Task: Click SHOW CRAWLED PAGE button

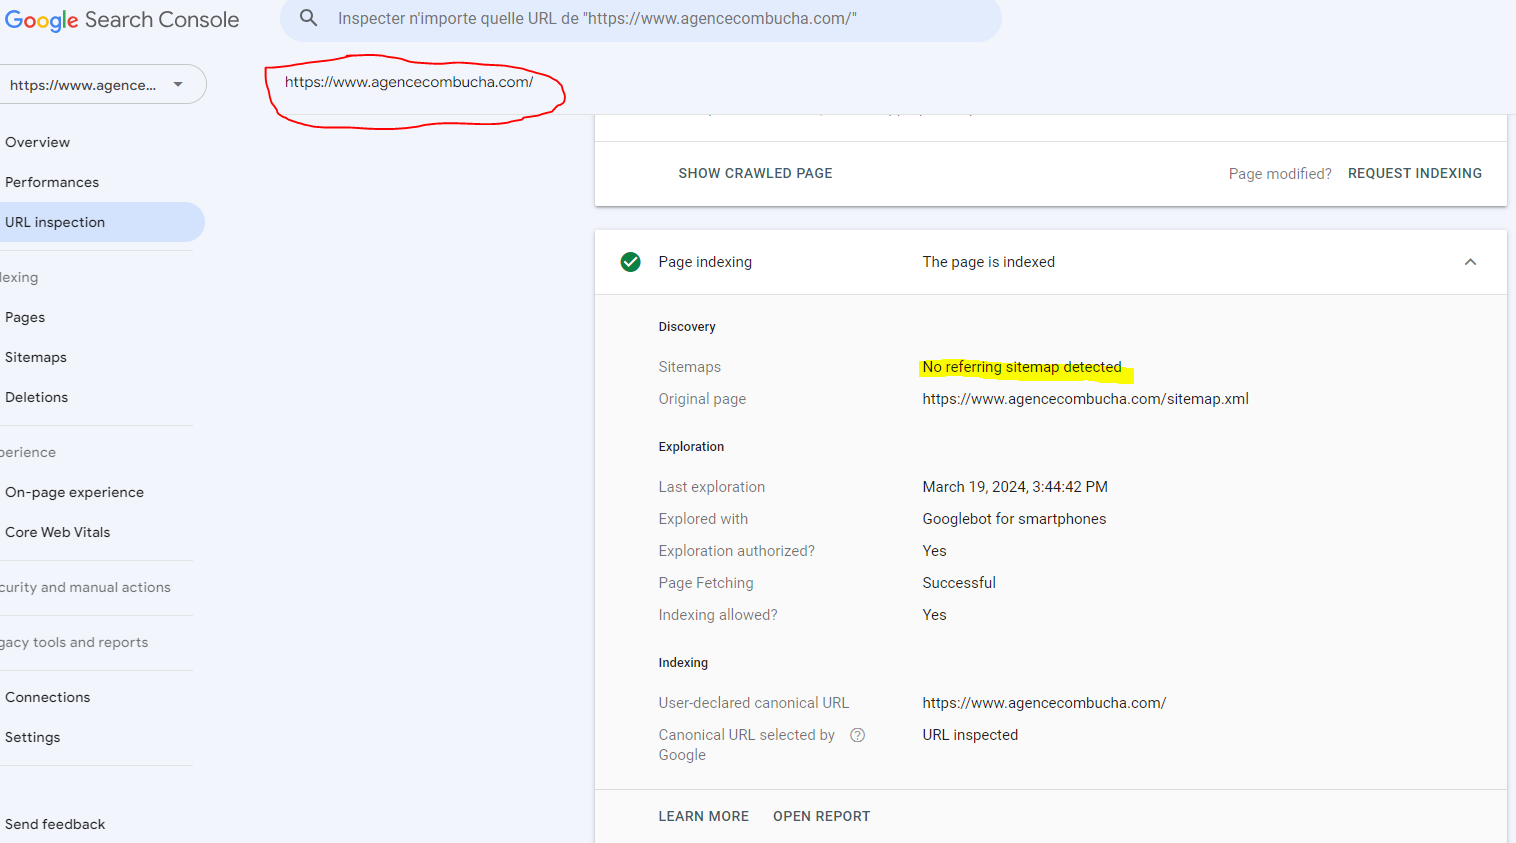Action: (755, 173)
